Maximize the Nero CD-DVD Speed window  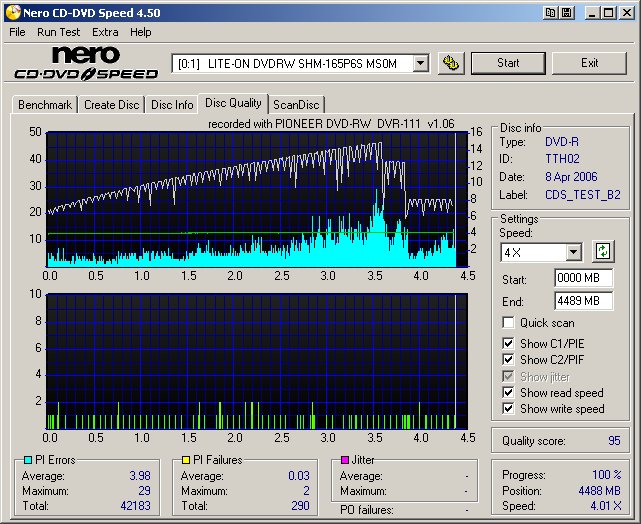609,13
